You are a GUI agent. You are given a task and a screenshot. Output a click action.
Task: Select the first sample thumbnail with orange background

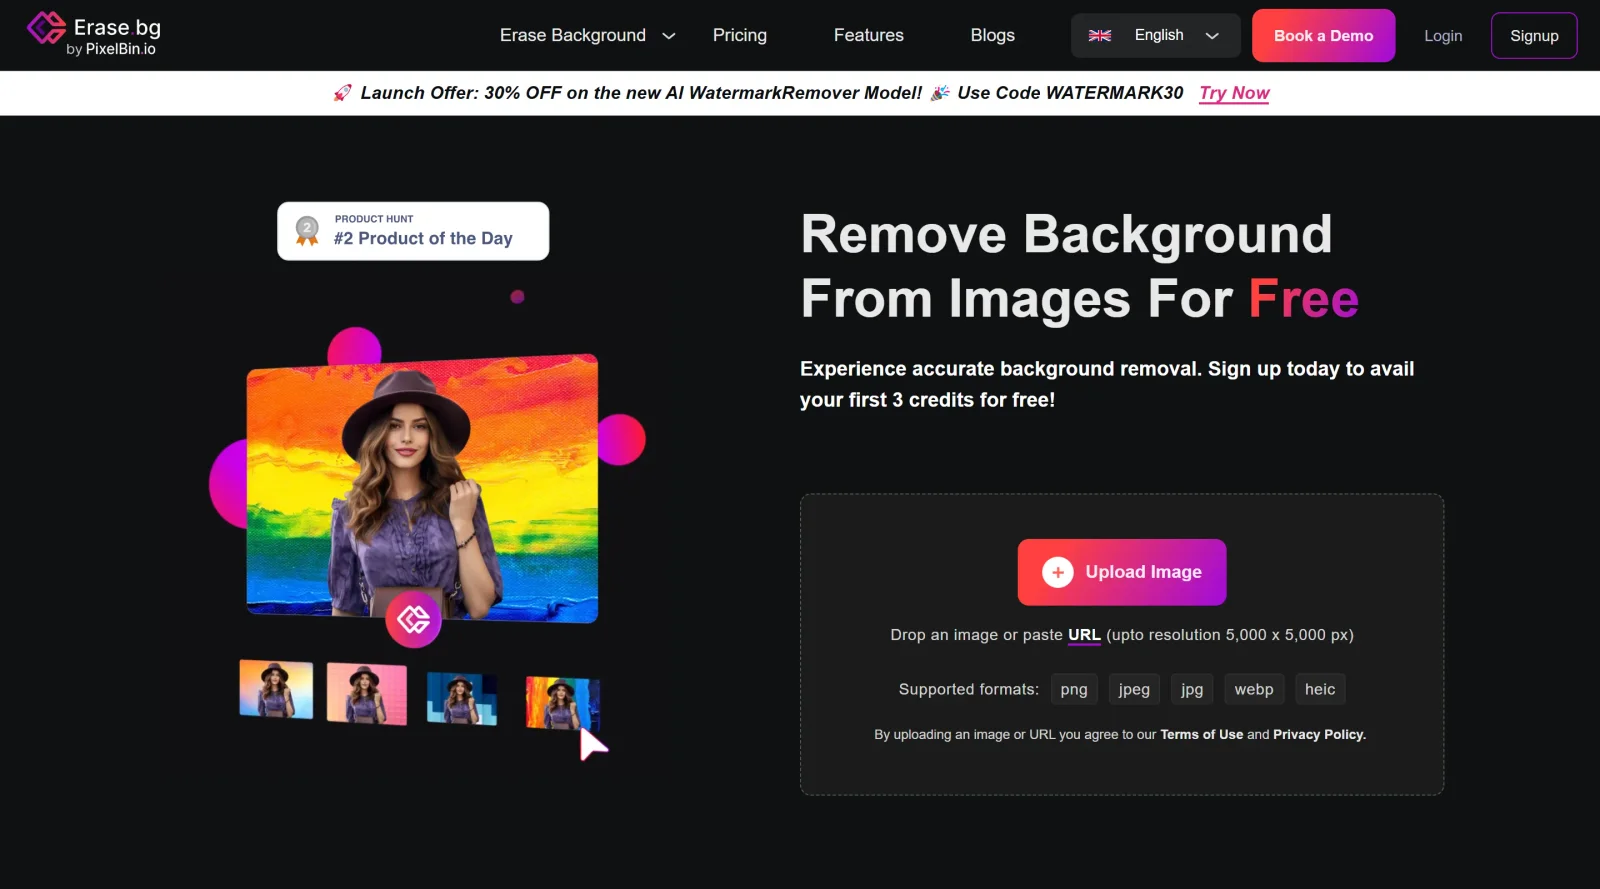(x=276, y=689)
